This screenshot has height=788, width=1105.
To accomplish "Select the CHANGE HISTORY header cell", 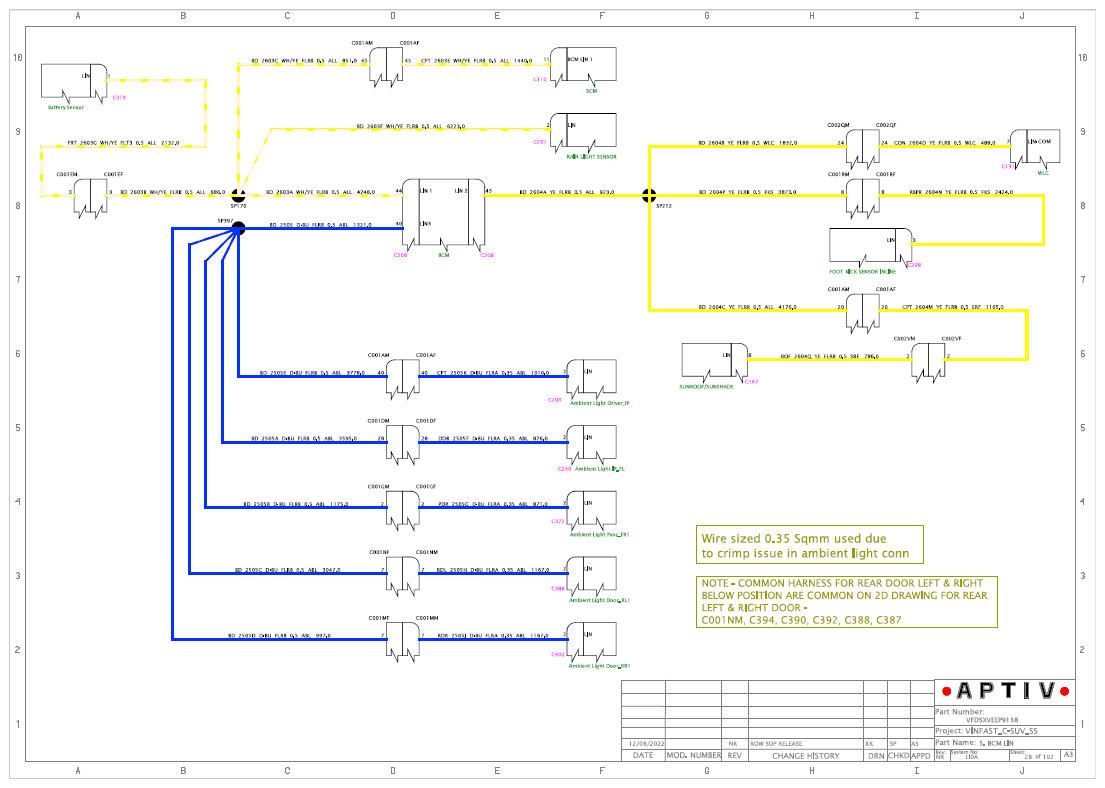I will click(805, 756).
